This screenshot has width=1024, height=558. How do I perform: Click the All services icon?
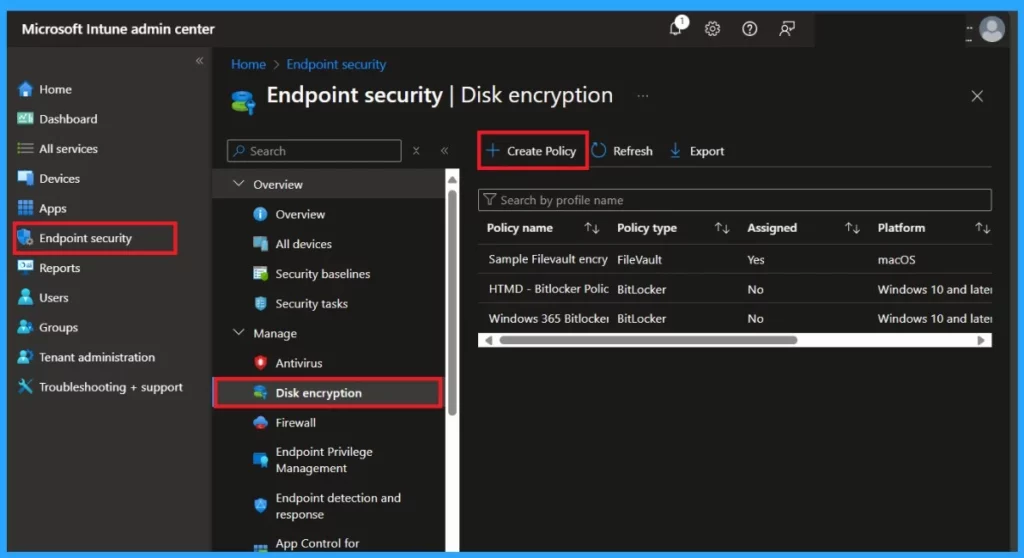click(25, 148)
